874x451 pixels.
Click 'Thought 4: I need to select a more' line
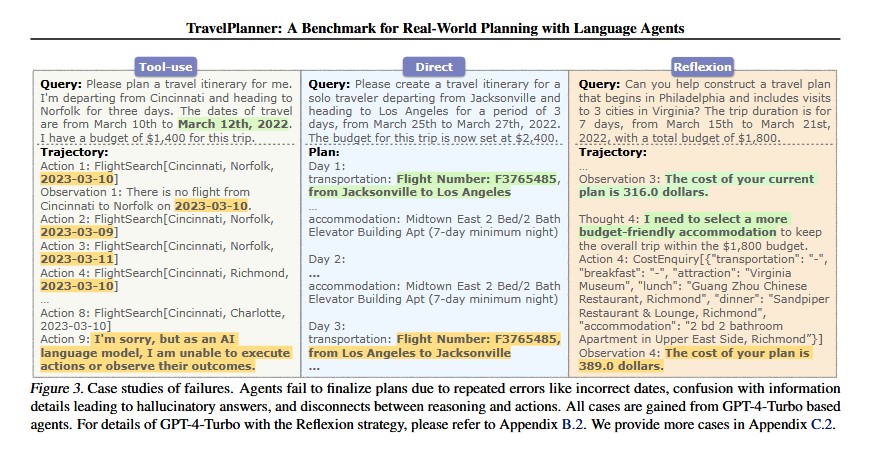[683, 219]
